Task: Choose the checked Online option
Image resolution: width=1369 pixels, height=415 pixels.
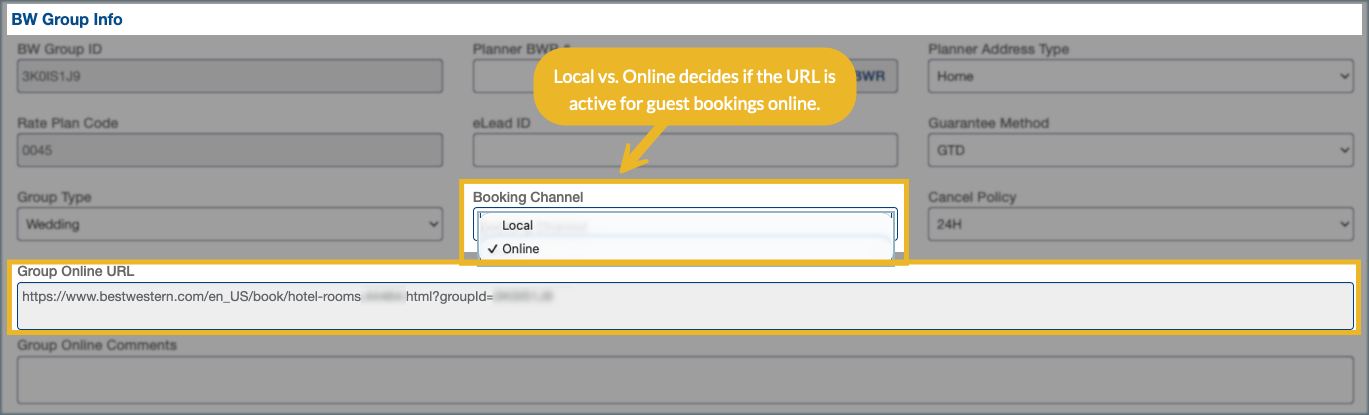Action: (x=520, y=249)
